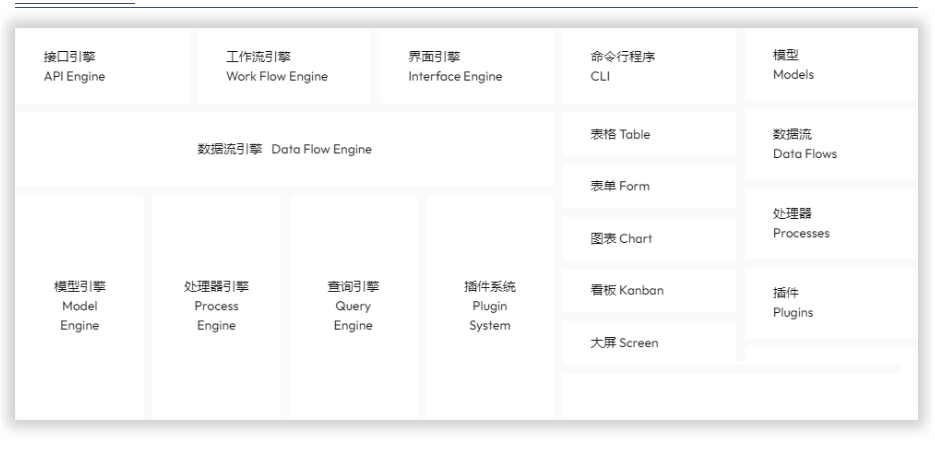Select the Data Flow Engine bar
Viewport: 935px width, 464px height.
click(284, 150)
